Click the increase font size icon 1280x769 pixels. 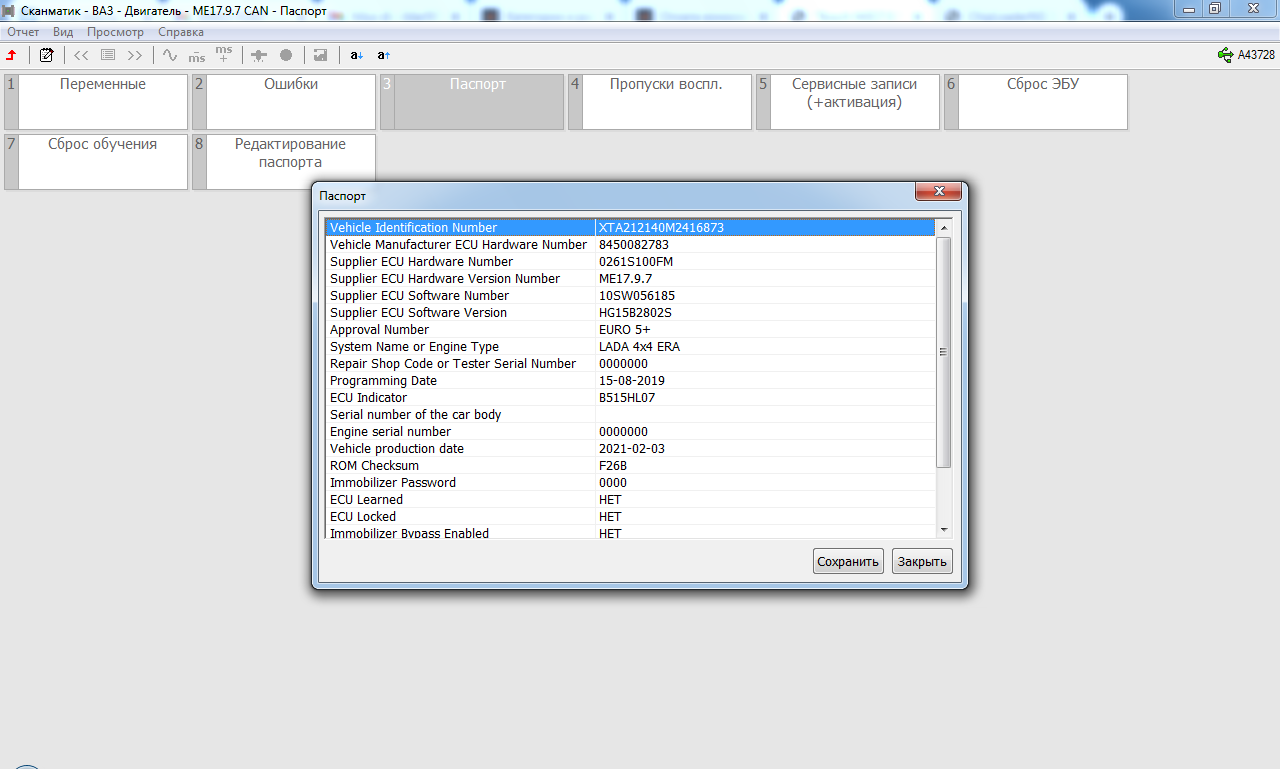[x=384, y=55]
